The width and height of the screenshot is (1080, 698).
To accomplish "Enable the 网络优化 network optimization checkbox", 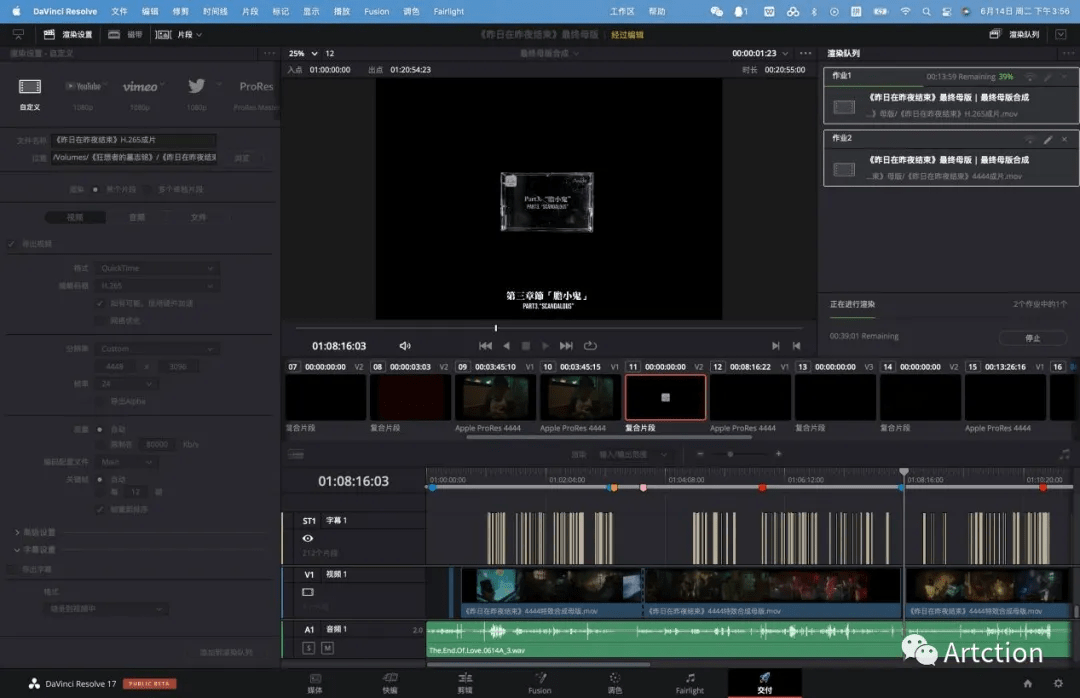I will [101, 320].
